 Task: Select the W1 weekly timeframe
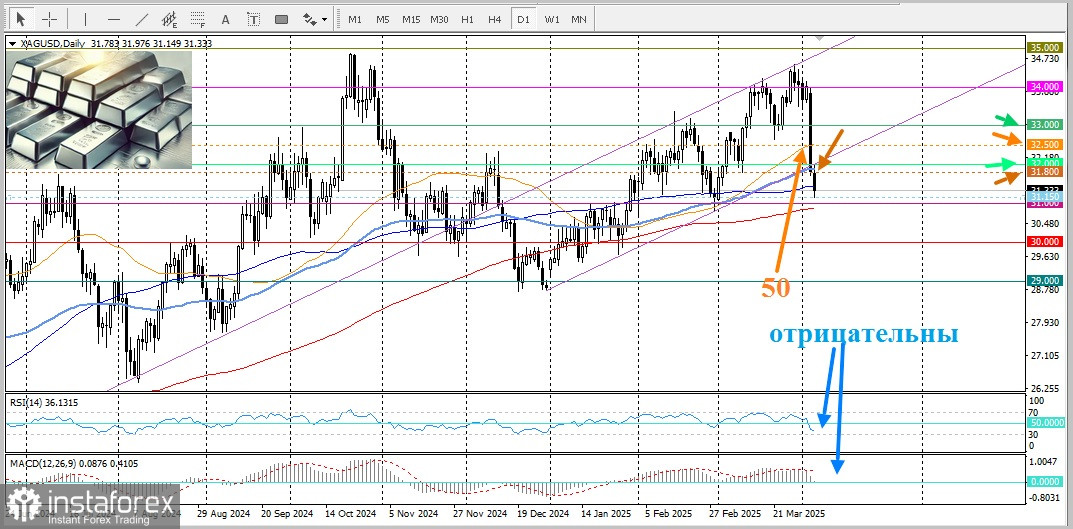(x=551, y=19)
